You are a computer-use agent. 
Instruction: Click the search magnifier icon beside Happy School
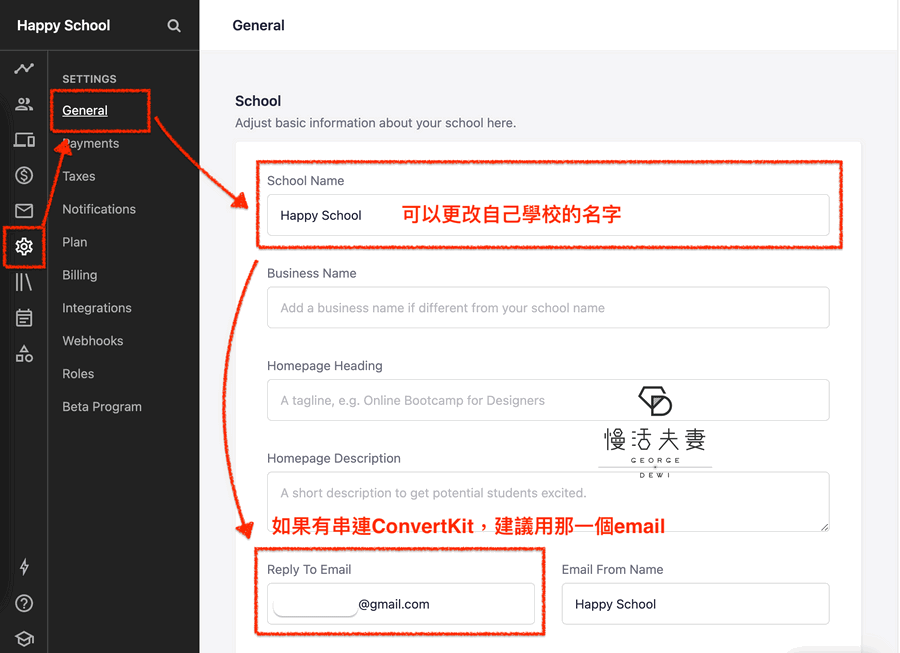coord(174,26)
